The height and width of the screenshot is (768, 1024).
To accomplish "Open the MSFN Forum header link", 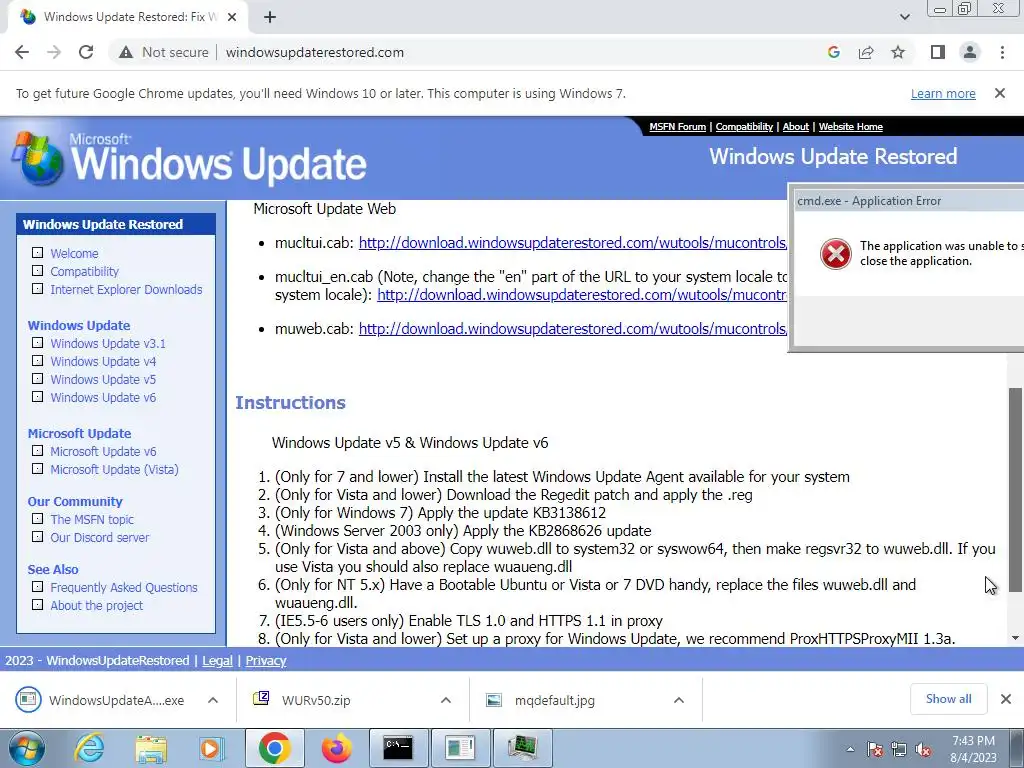I will pyautogui.click(x=677, y=127).
